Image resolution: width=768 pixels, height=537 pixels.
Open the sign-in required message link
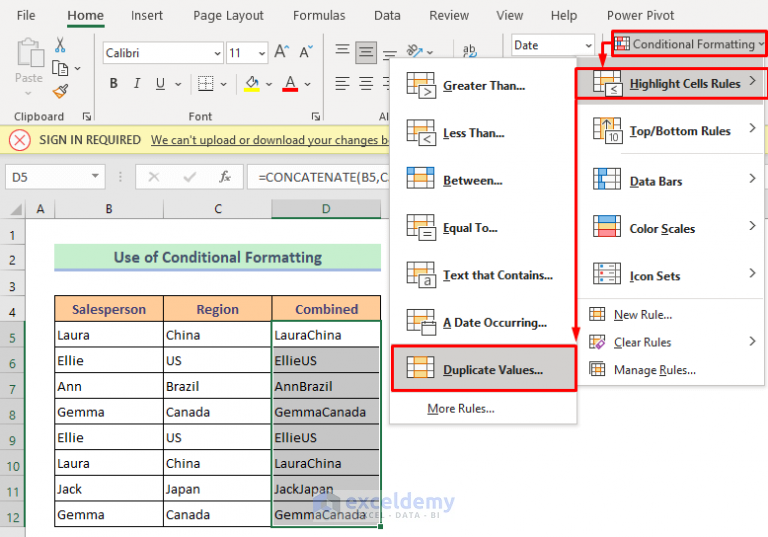[x=269, y=140]
